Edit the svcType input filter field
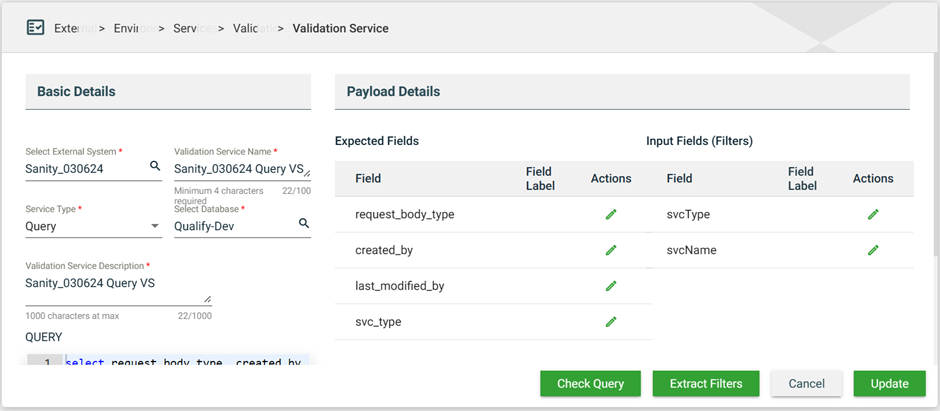The image size is (940, 411). pyautogui.click(x=873, y=214)
